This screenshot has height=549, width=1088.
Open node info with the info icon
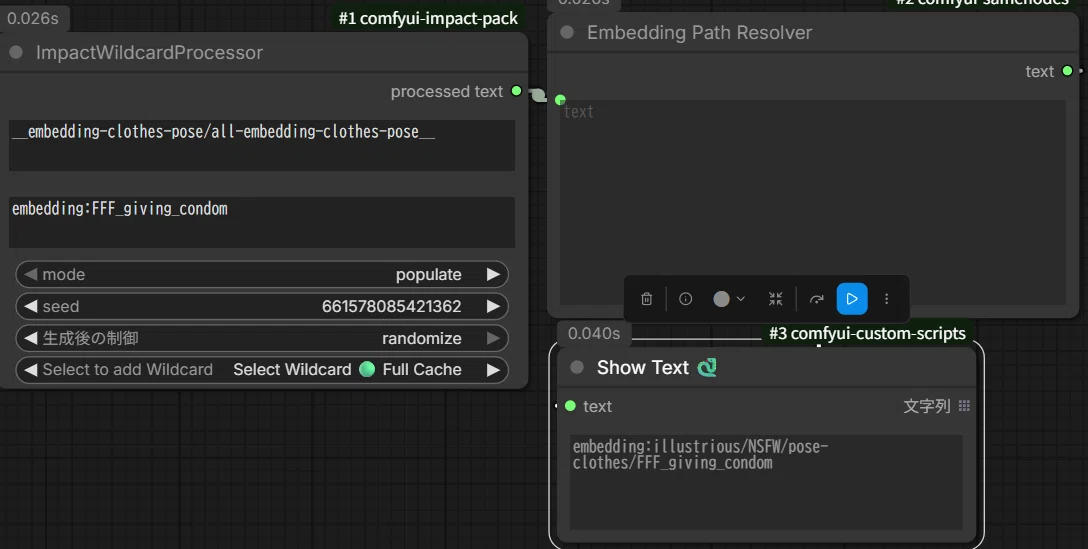point(686,299)
